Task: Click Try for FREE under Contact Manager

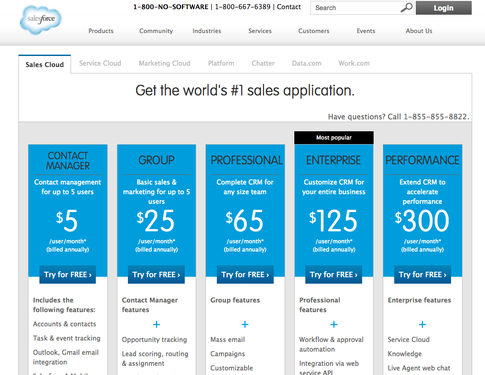Action: point(68,275)
